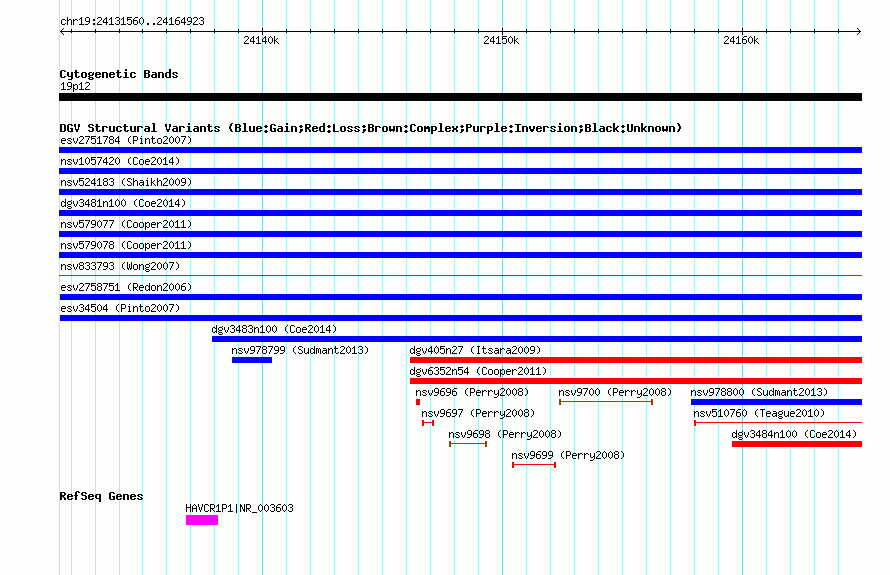
Task: Select the nsv579078 (Cooper2011) variant label
Action: 126,245
